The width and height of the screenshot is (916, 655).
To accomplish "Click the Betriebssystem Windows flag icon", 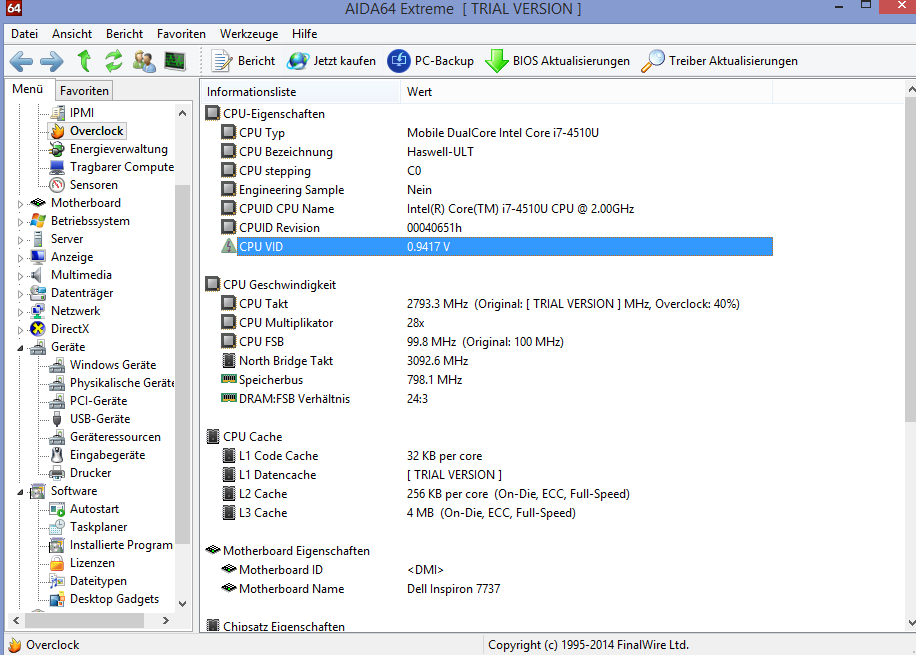I will coord(38,221).
